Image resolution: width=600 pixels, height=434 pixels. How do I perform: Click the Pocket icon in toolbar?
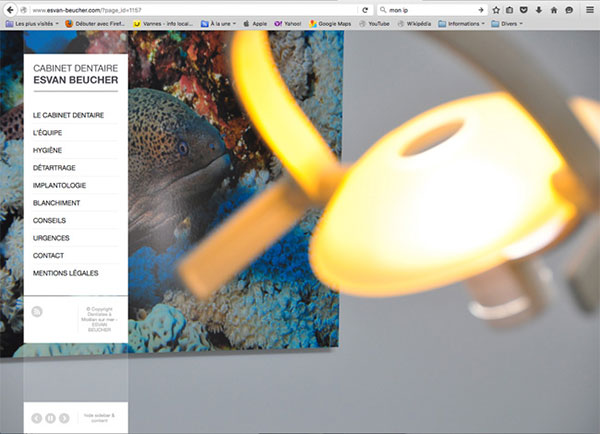(524, 10)
